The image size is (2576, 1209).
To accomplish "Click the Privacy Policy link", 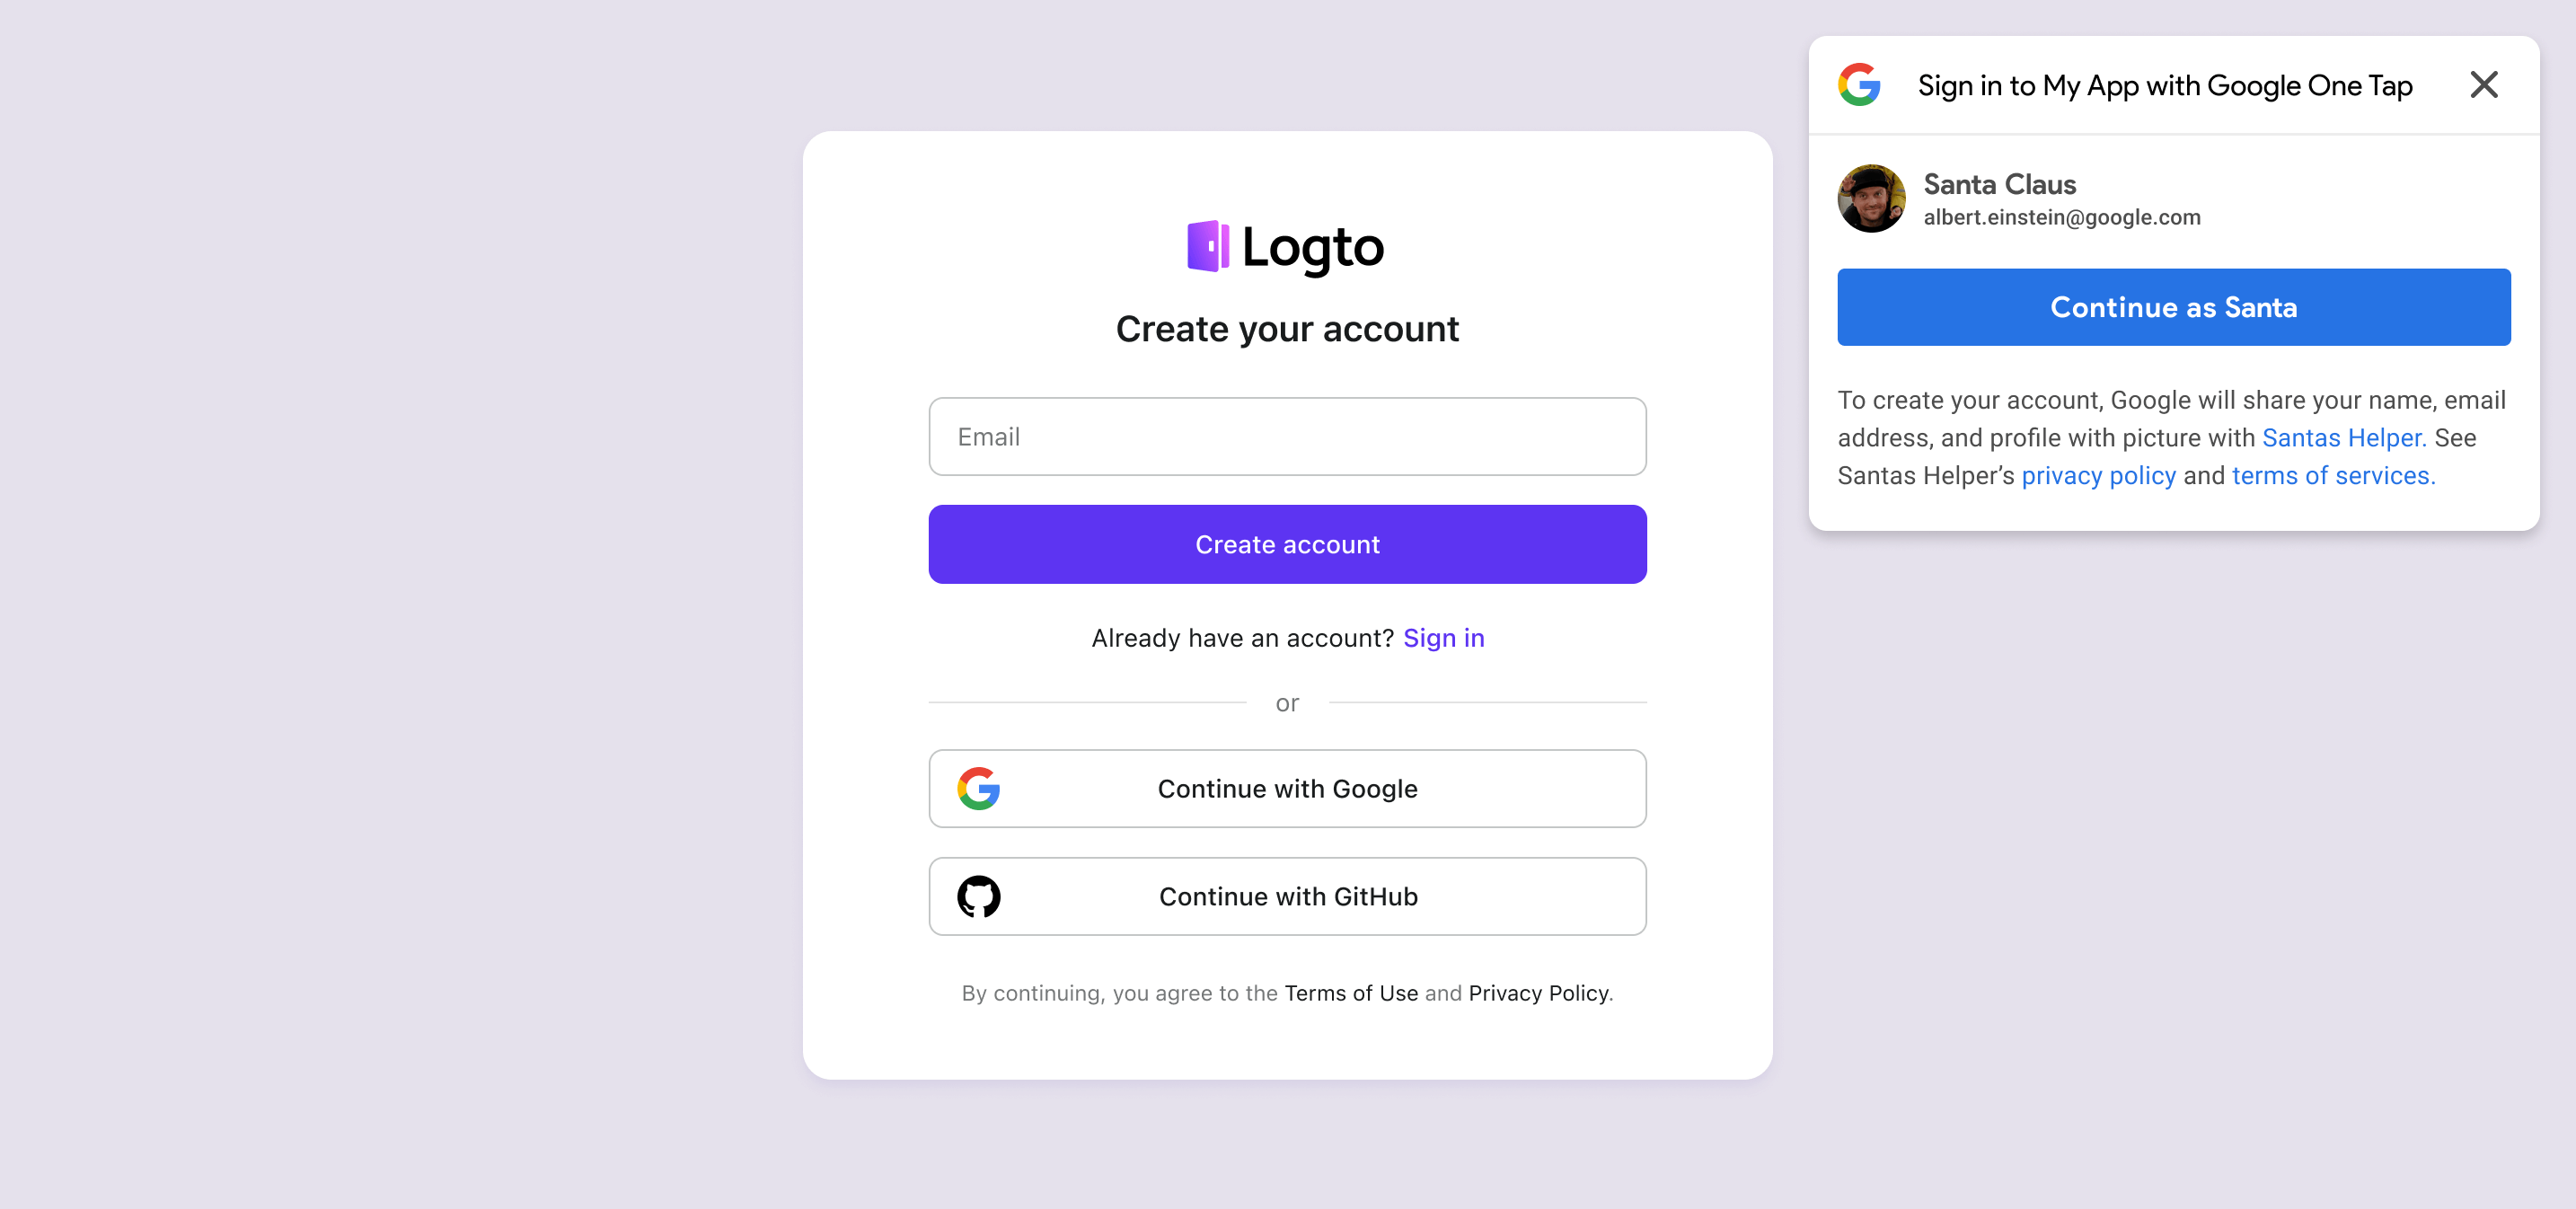I will [x=1538, y=993].
